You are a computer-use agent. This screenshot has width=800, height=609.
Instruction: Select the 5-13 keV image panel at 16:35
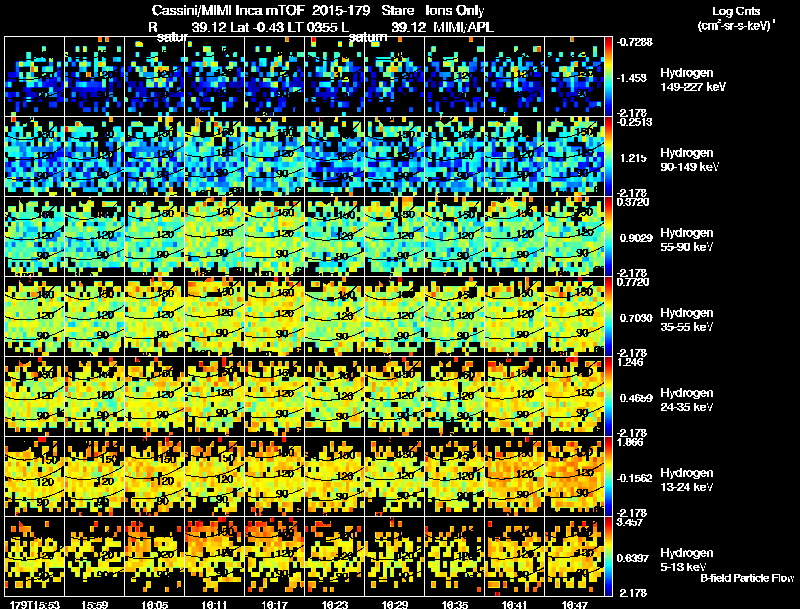[x=455, y=557]
